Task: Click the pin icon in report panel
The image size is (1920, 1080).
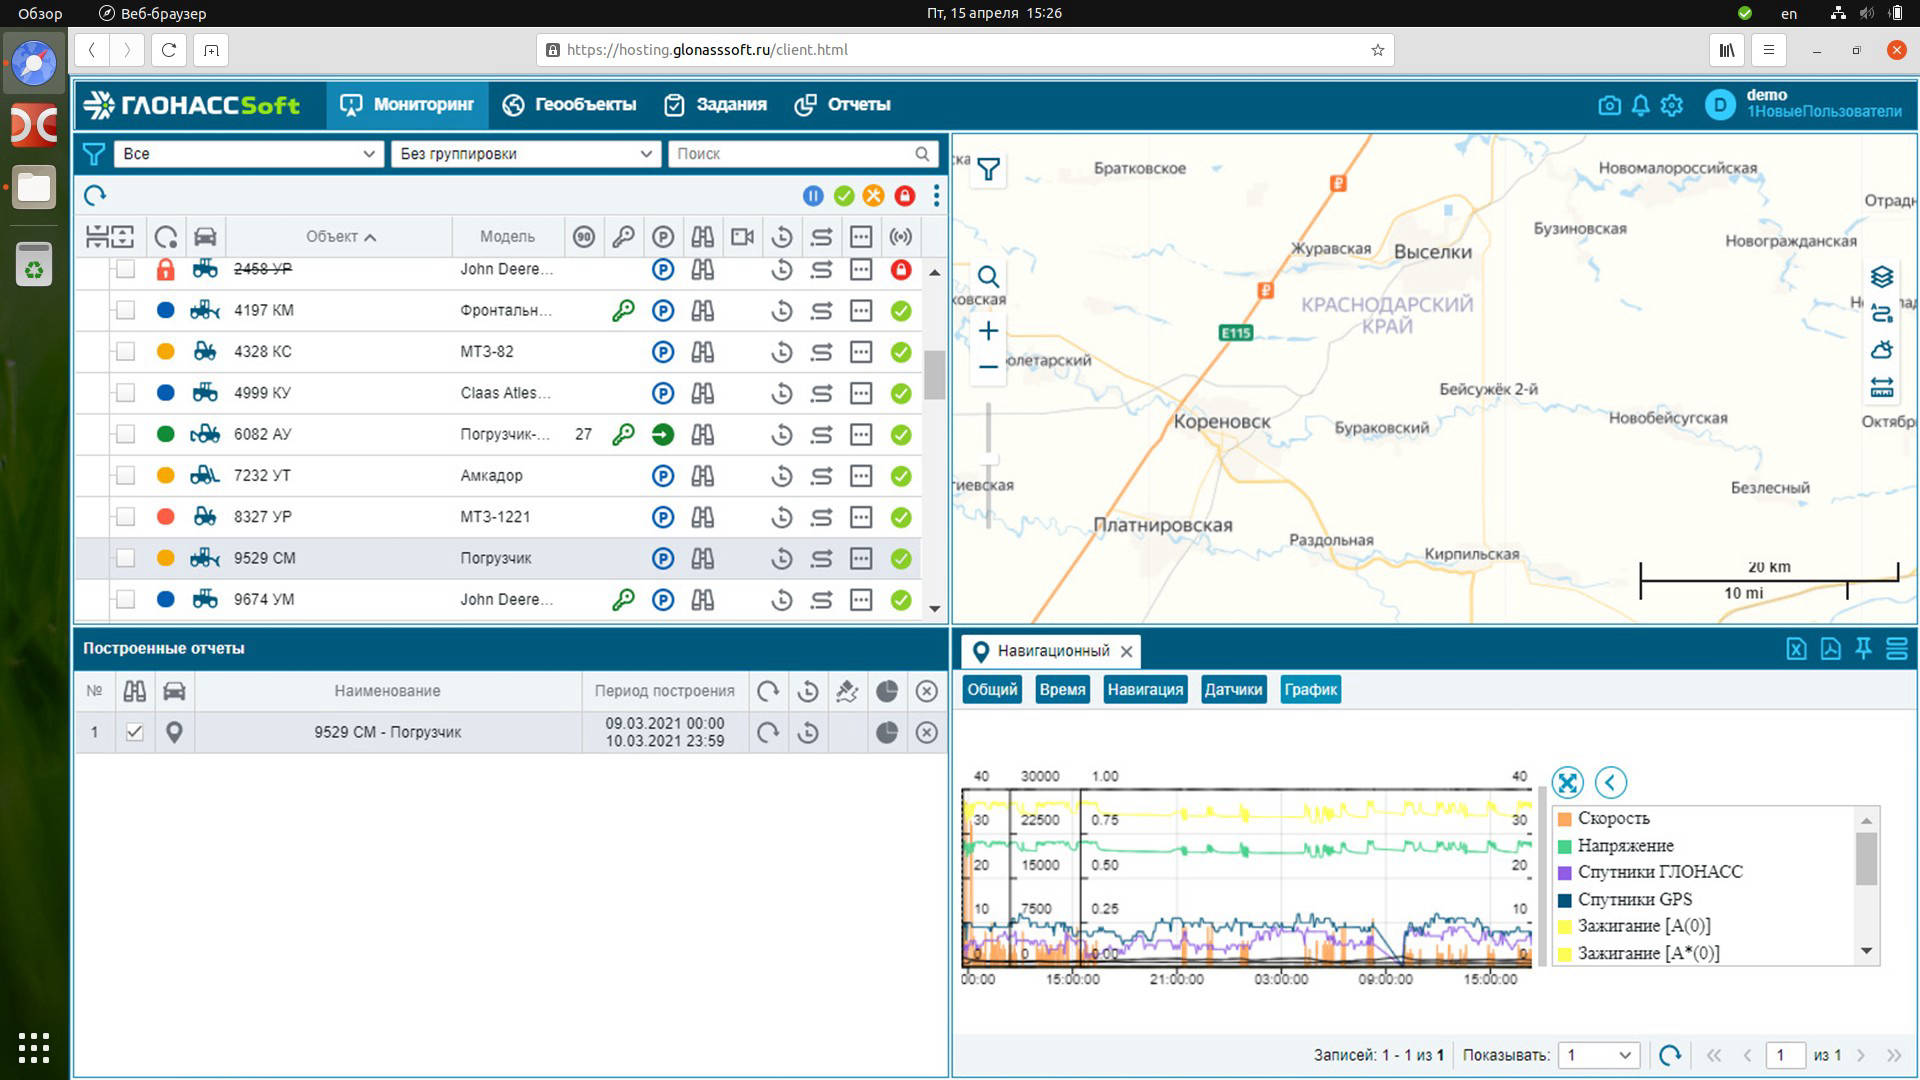Action: (1863, 649)
